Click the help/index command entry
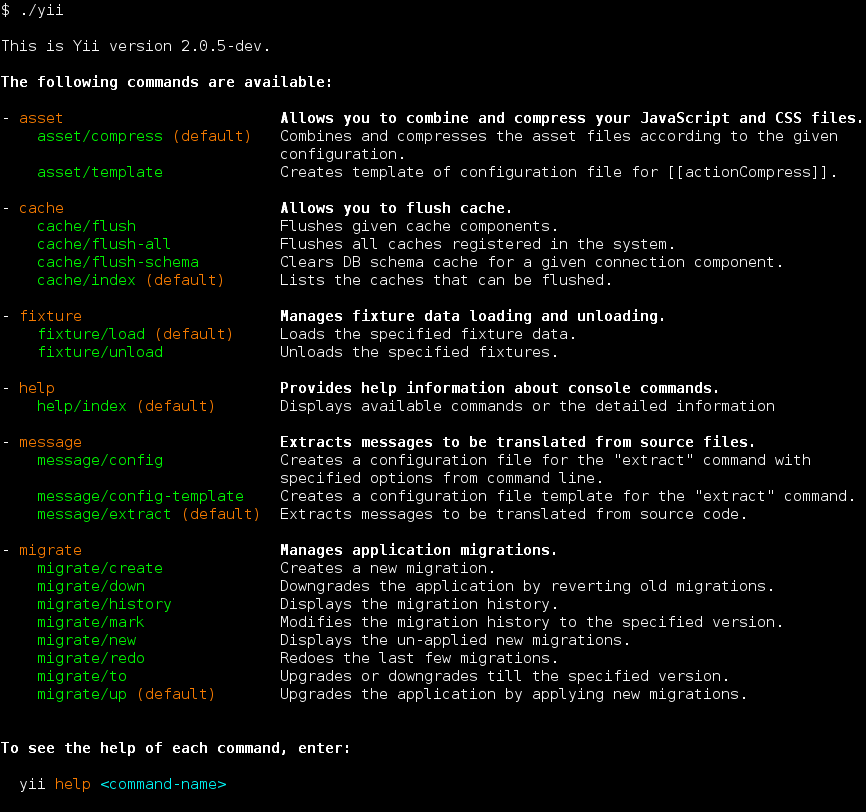 click(x=82, y=406)
